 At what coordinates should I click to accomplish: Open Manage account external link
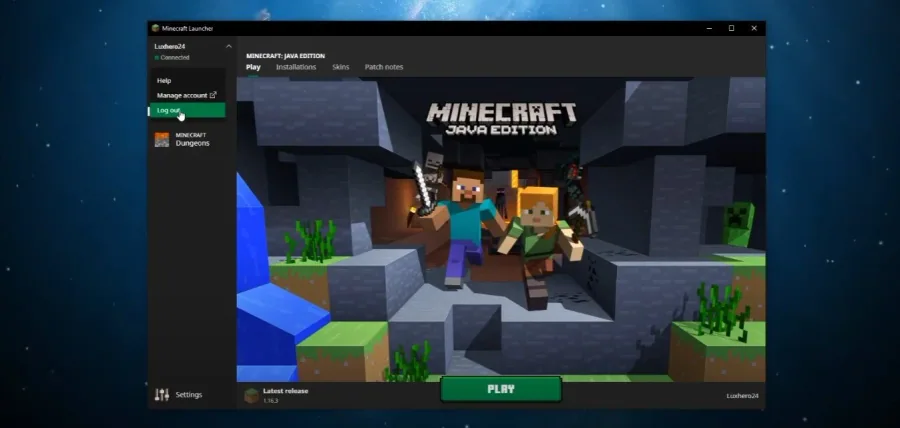(188, 95)
